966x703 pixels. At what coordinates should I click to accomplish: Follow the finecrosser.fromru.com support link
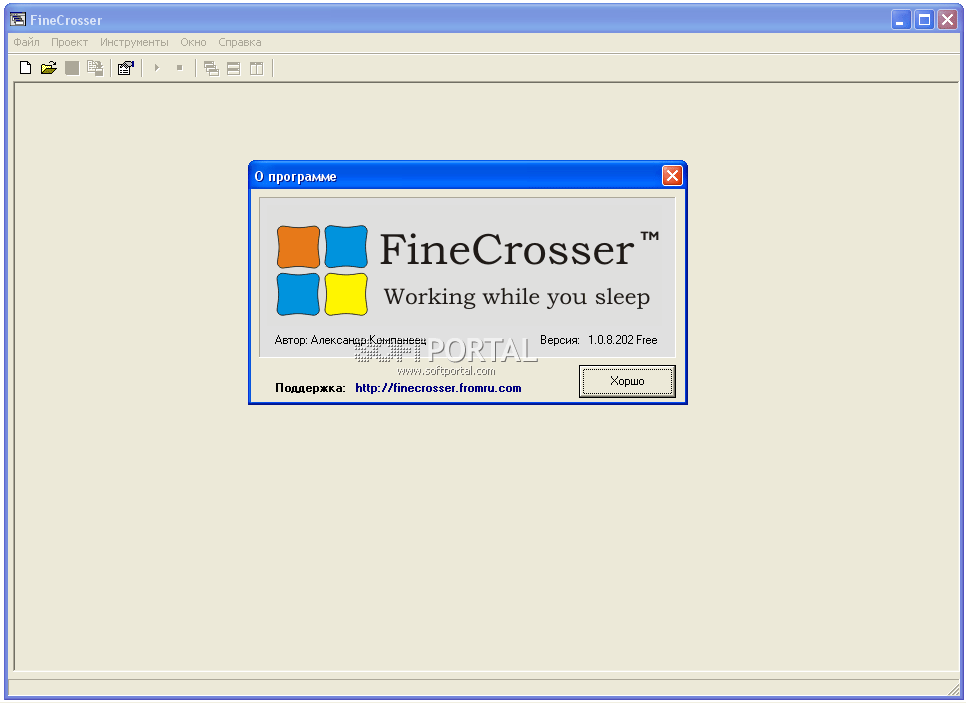pos(438,388)
